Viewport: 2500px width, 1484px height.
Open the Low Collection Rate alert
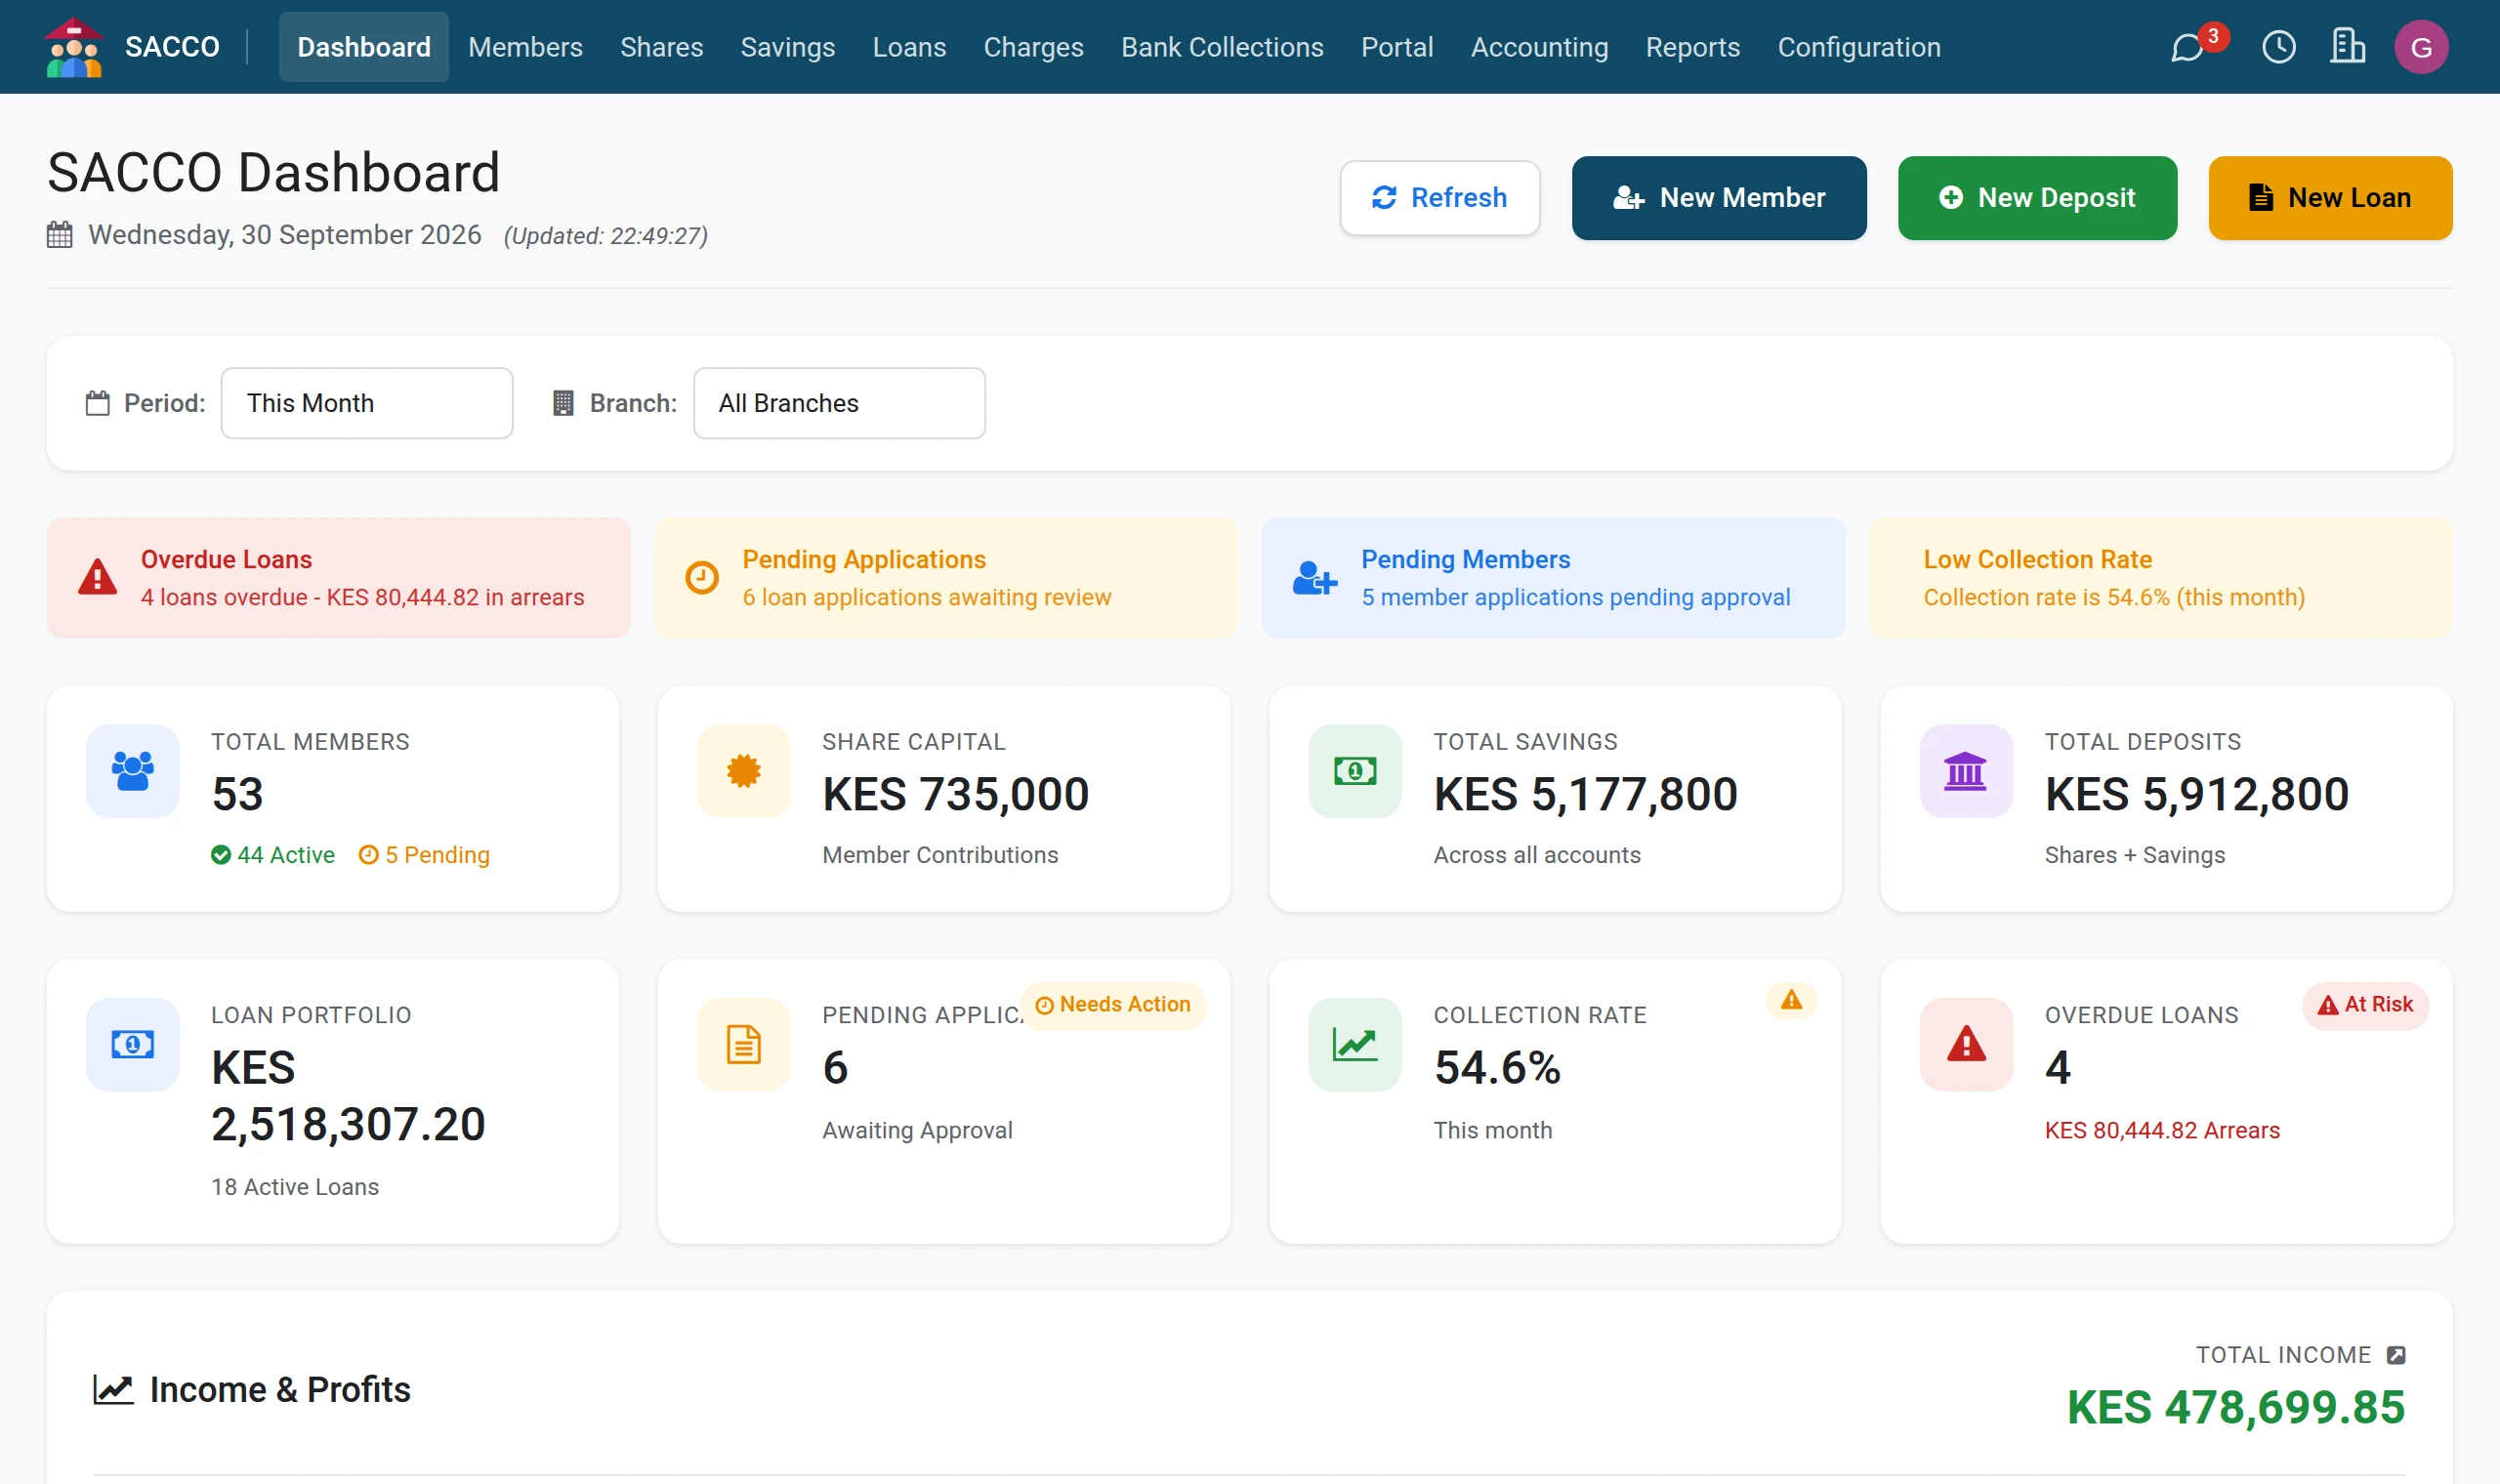tap(2160, 578)
